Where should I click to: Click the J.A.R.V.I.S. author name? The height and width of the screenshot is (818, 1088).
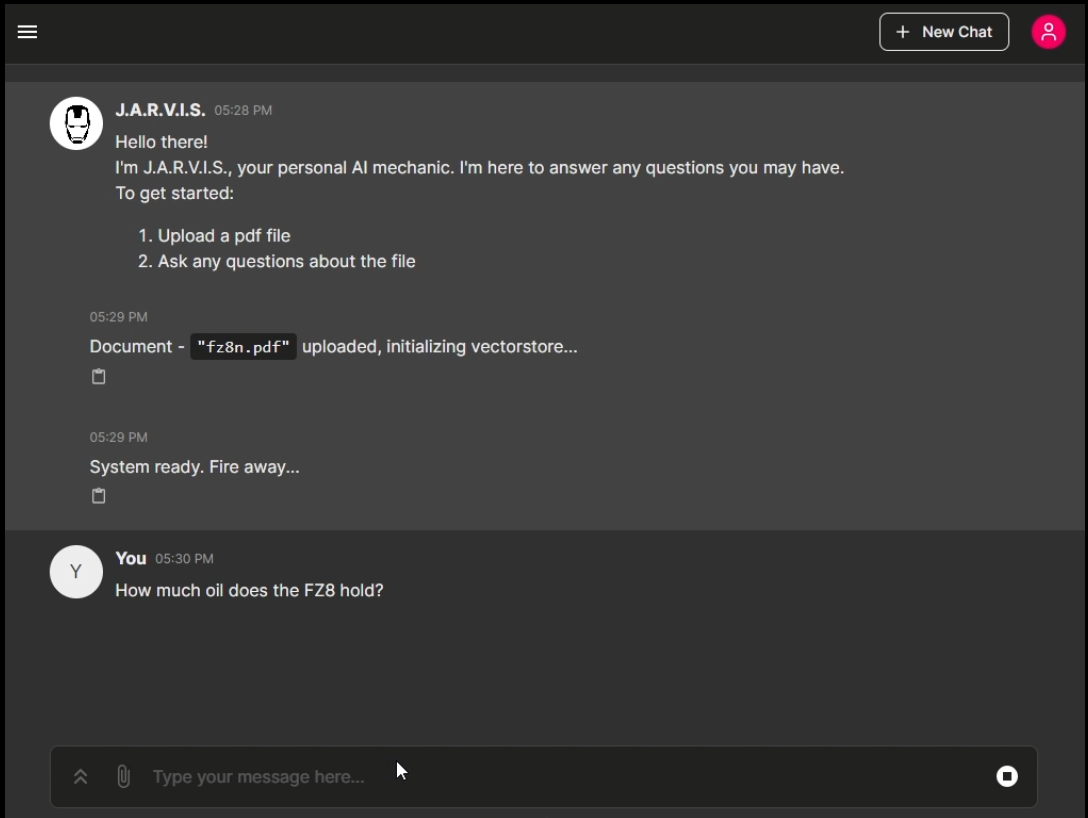pos(160,110)
